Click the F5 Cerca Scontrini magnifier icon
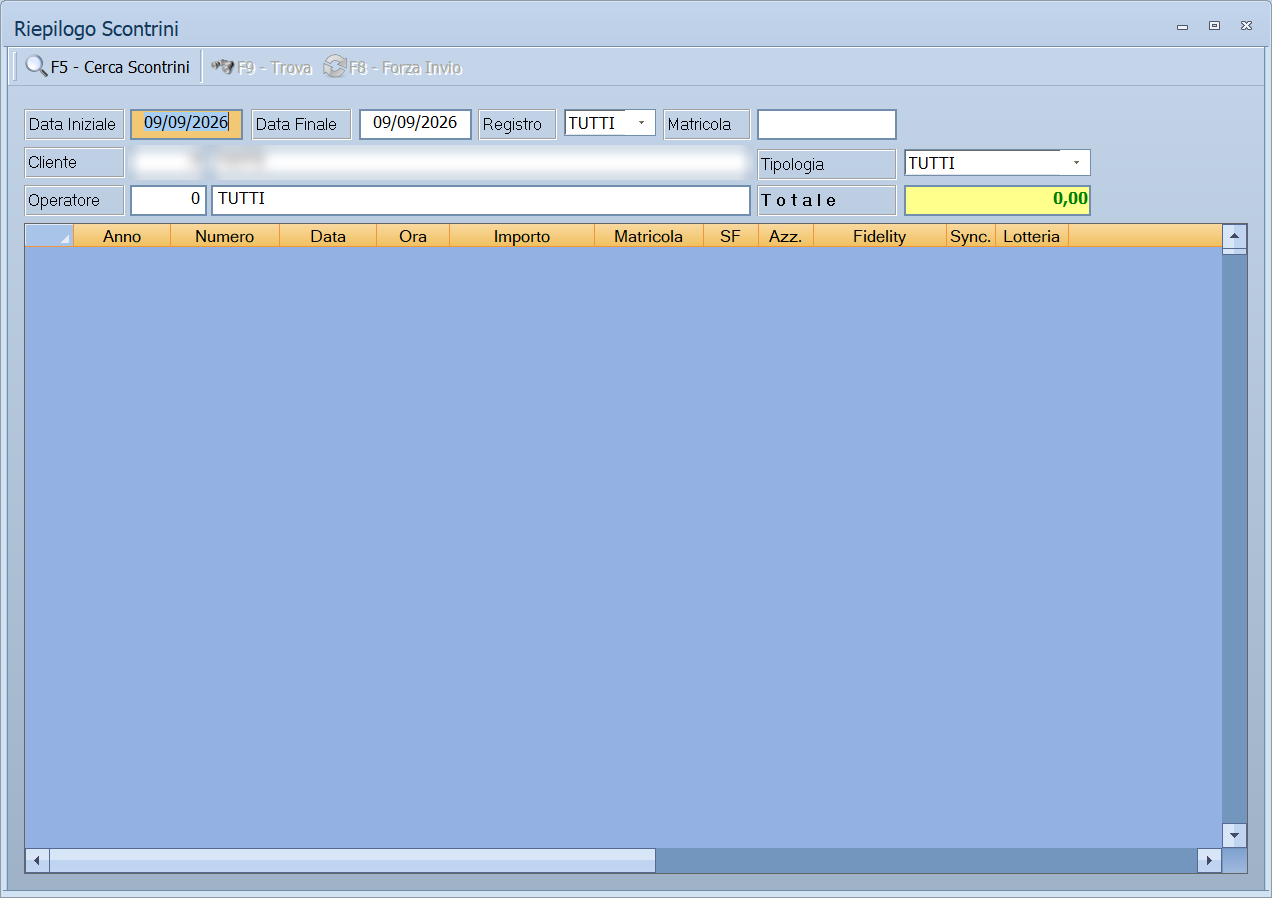 37,67
